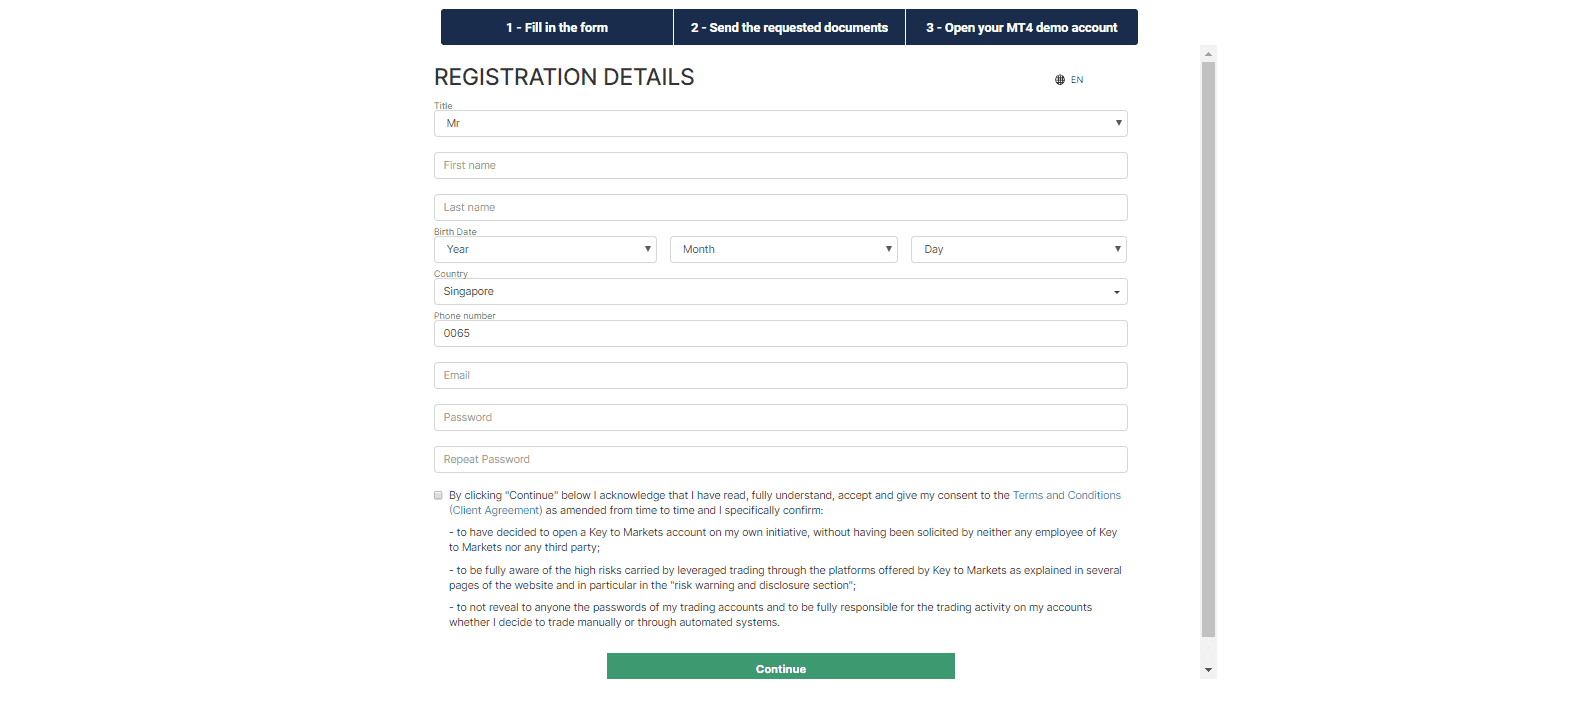Switch to '3 - Open your MT4 demo account'

[1022, 27]
